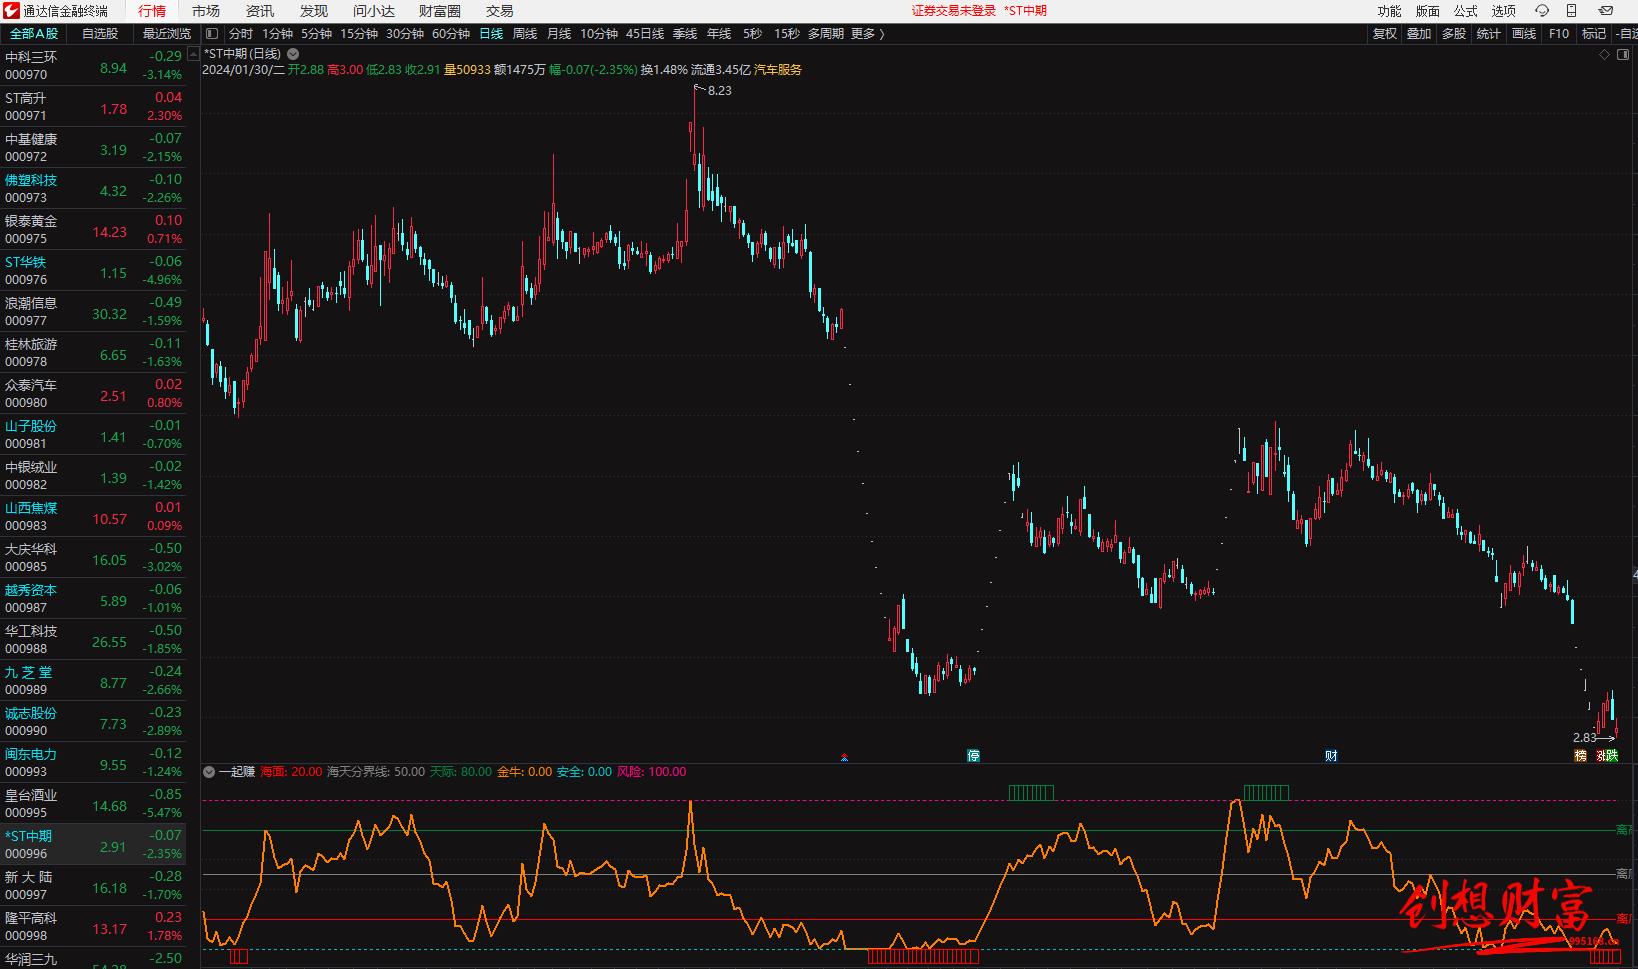Expand the 一起赚 indicator dropdown arrow
Viewport: 1638px width, 969px height.
[x=209, y=772]
